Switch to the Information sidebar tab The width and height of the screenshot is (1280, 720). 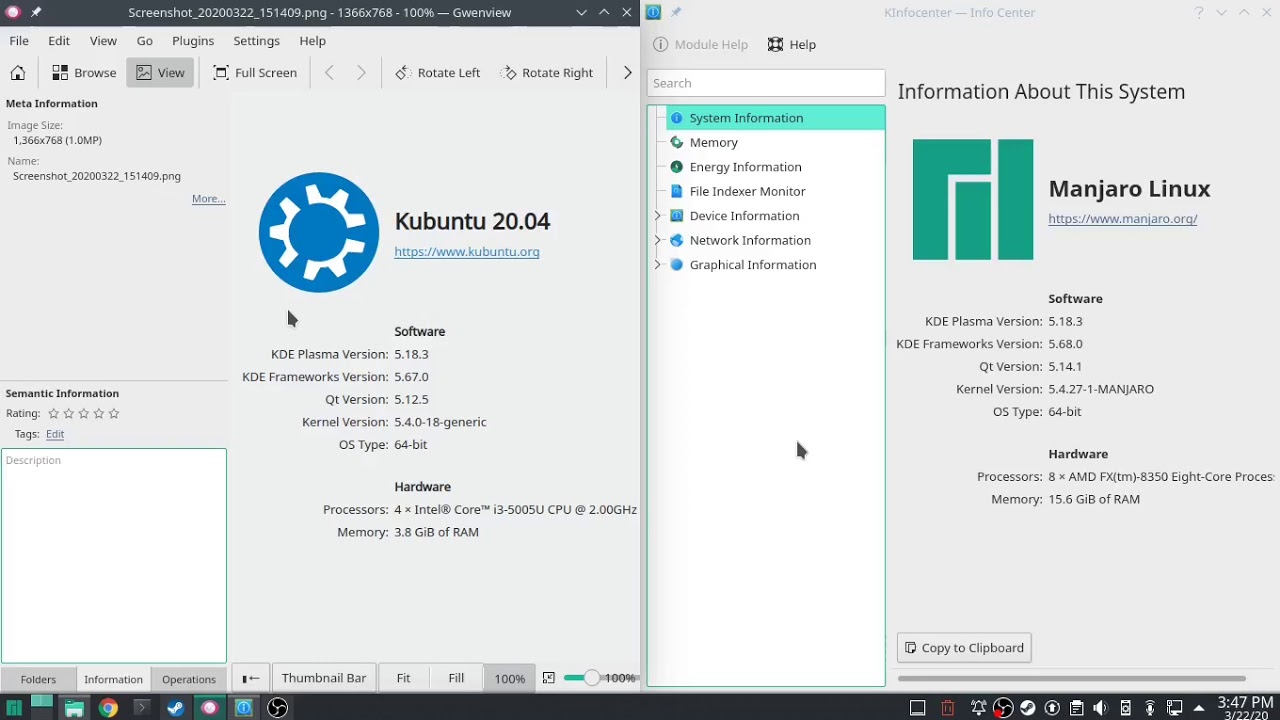coord(113,679)
